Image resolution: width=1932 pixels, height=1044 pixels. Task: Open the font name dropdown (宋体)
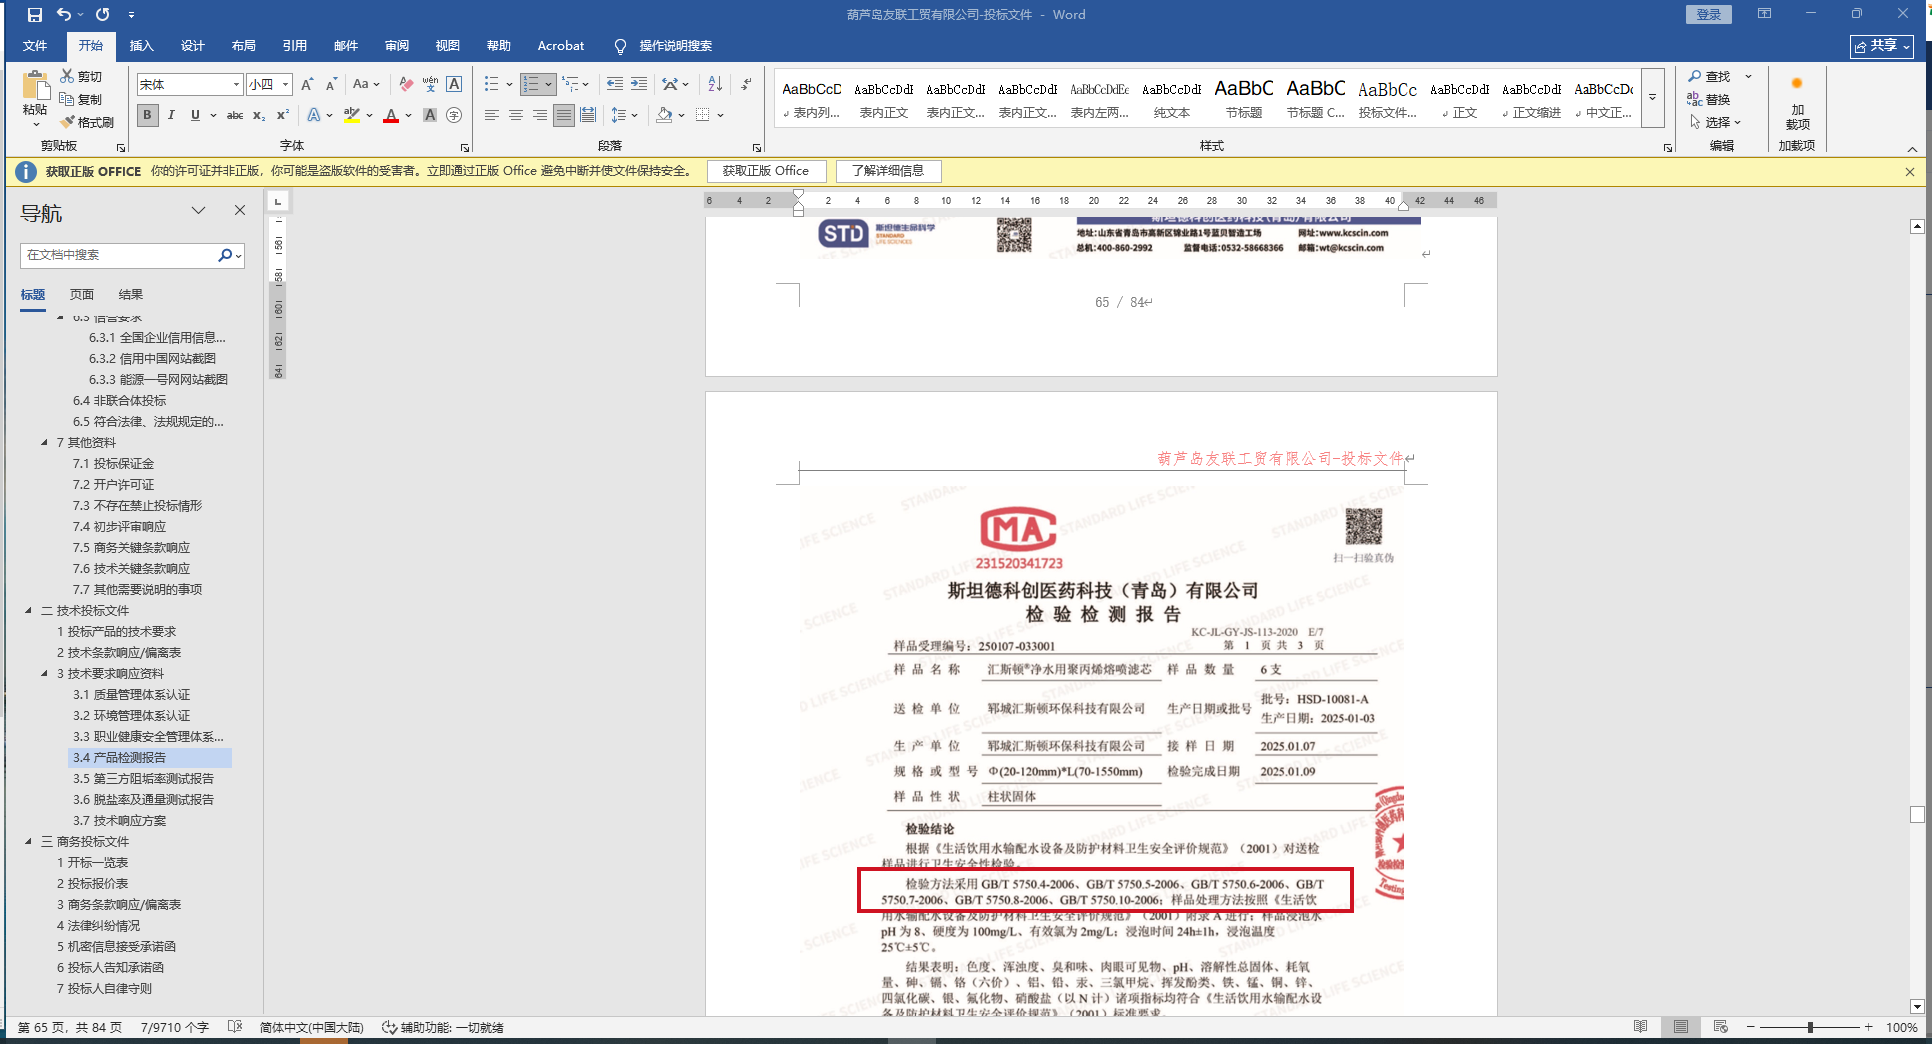tap(236, 85)
